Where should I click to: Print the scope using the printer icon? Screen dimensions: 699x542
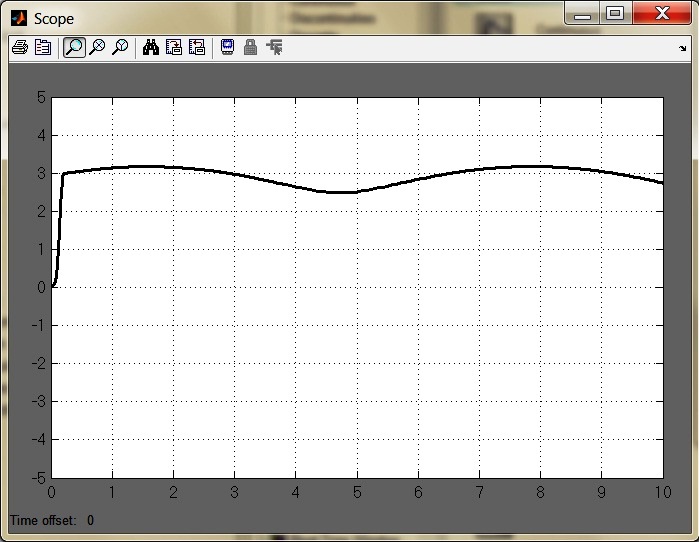point(20,47)
